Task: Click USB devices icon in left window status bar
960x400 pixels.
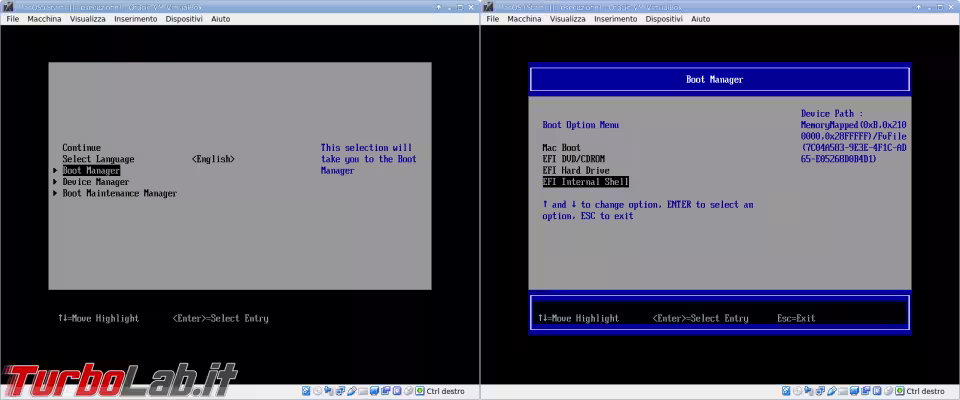Action: (x=351, y=391)
